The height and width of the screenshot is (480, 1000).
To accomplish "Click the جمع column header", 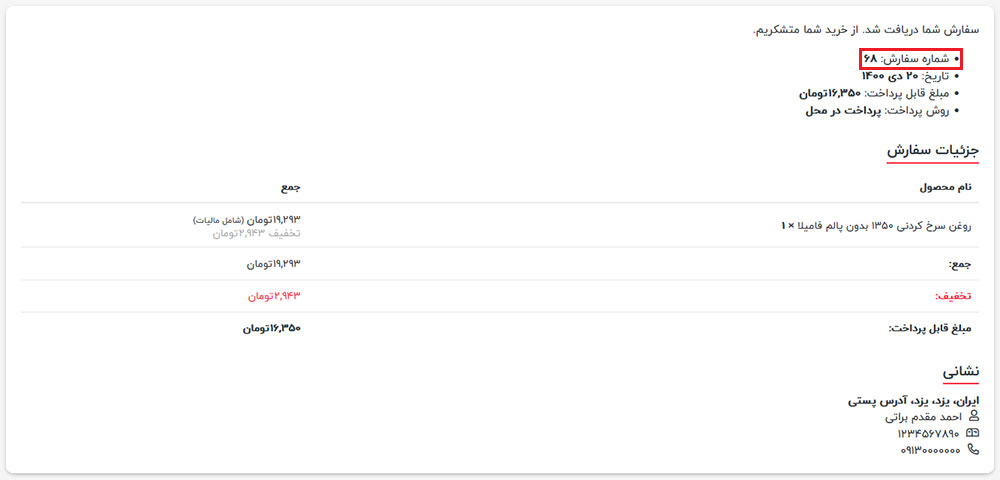I will (x=290, y=187).
